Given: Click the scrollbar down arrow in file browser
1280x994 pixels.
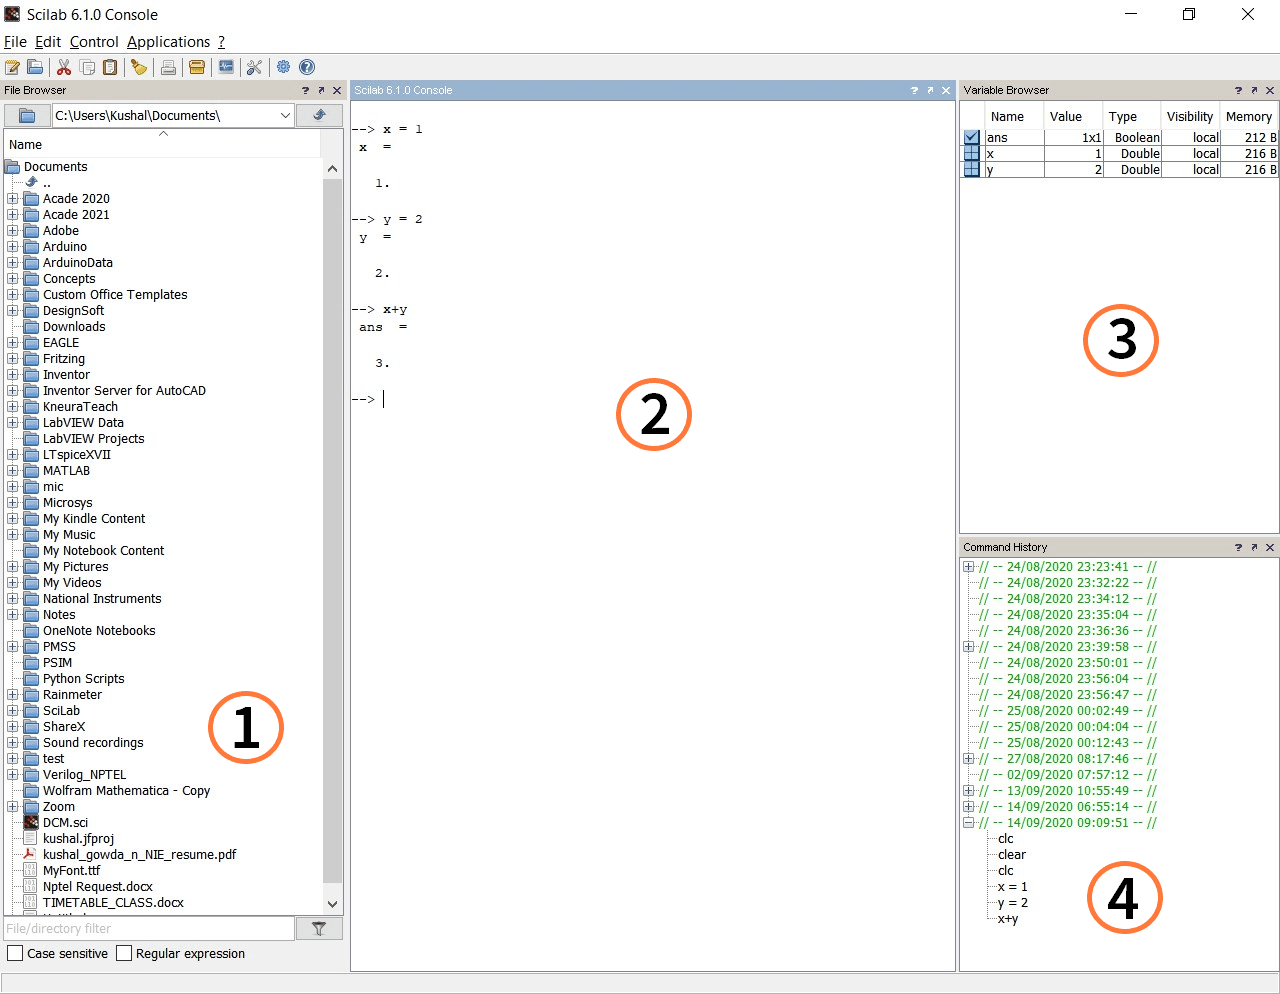Looking at the screenshot, I should pyautogui.click(x=333, y=904).
